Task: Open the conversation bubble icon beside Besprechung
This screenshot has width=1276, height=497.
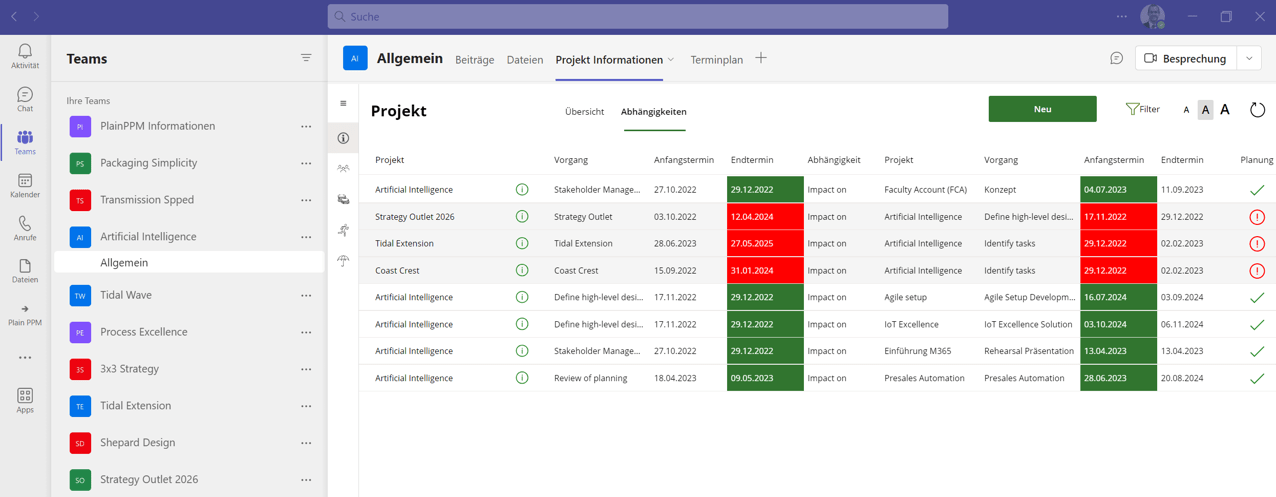Action: click(x=1116, y=59)
